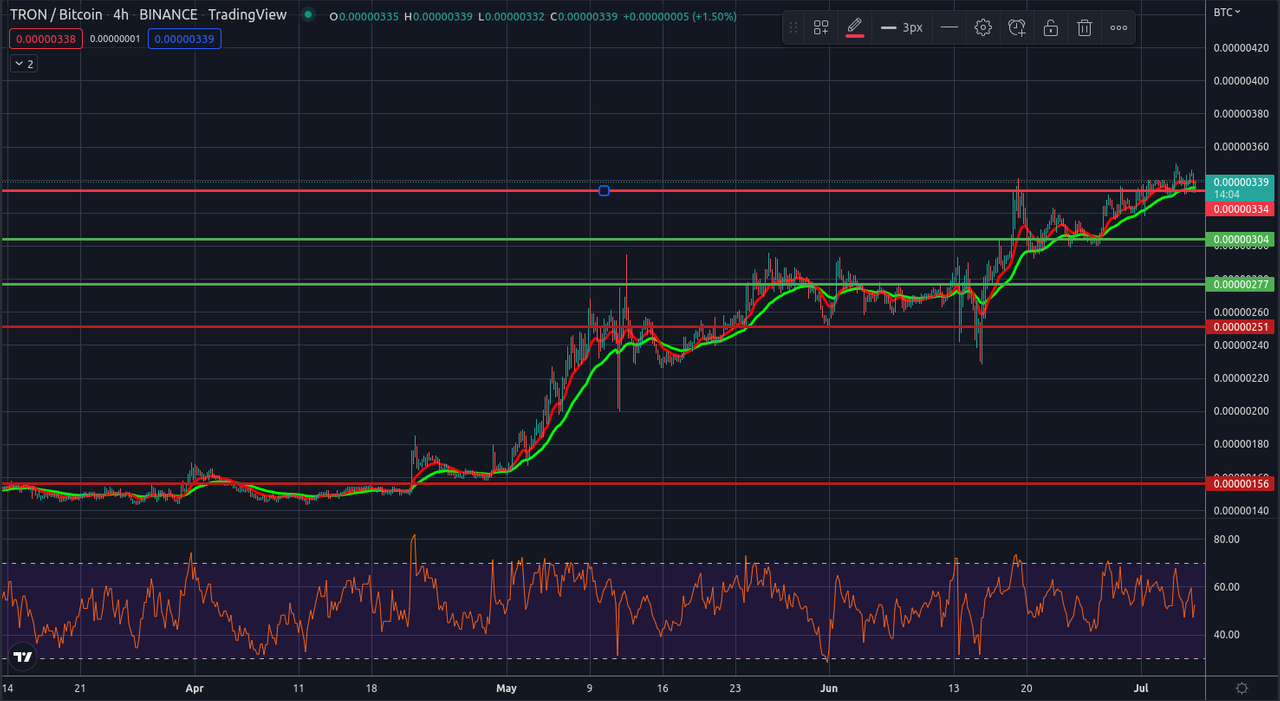Click the 0.00000156 red price label

[x=1239, y=484]
